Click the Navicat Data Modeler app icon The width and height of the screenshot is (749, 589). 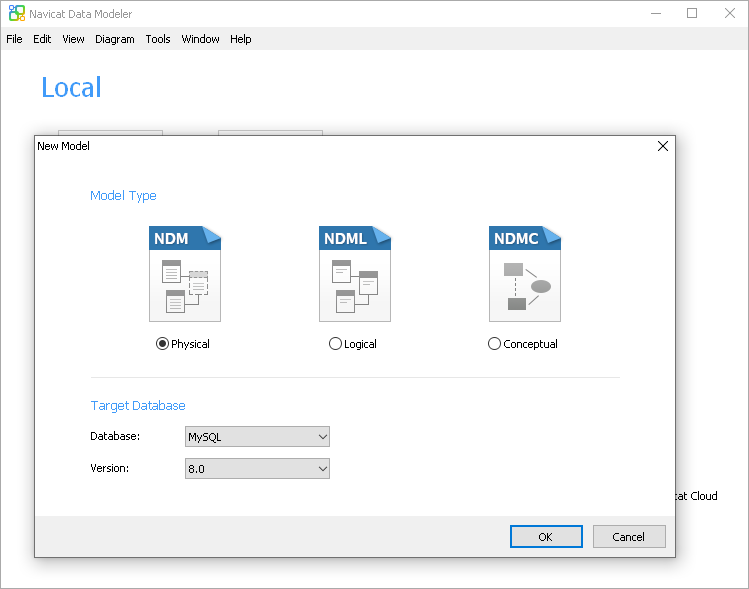[x=17, y=13]
